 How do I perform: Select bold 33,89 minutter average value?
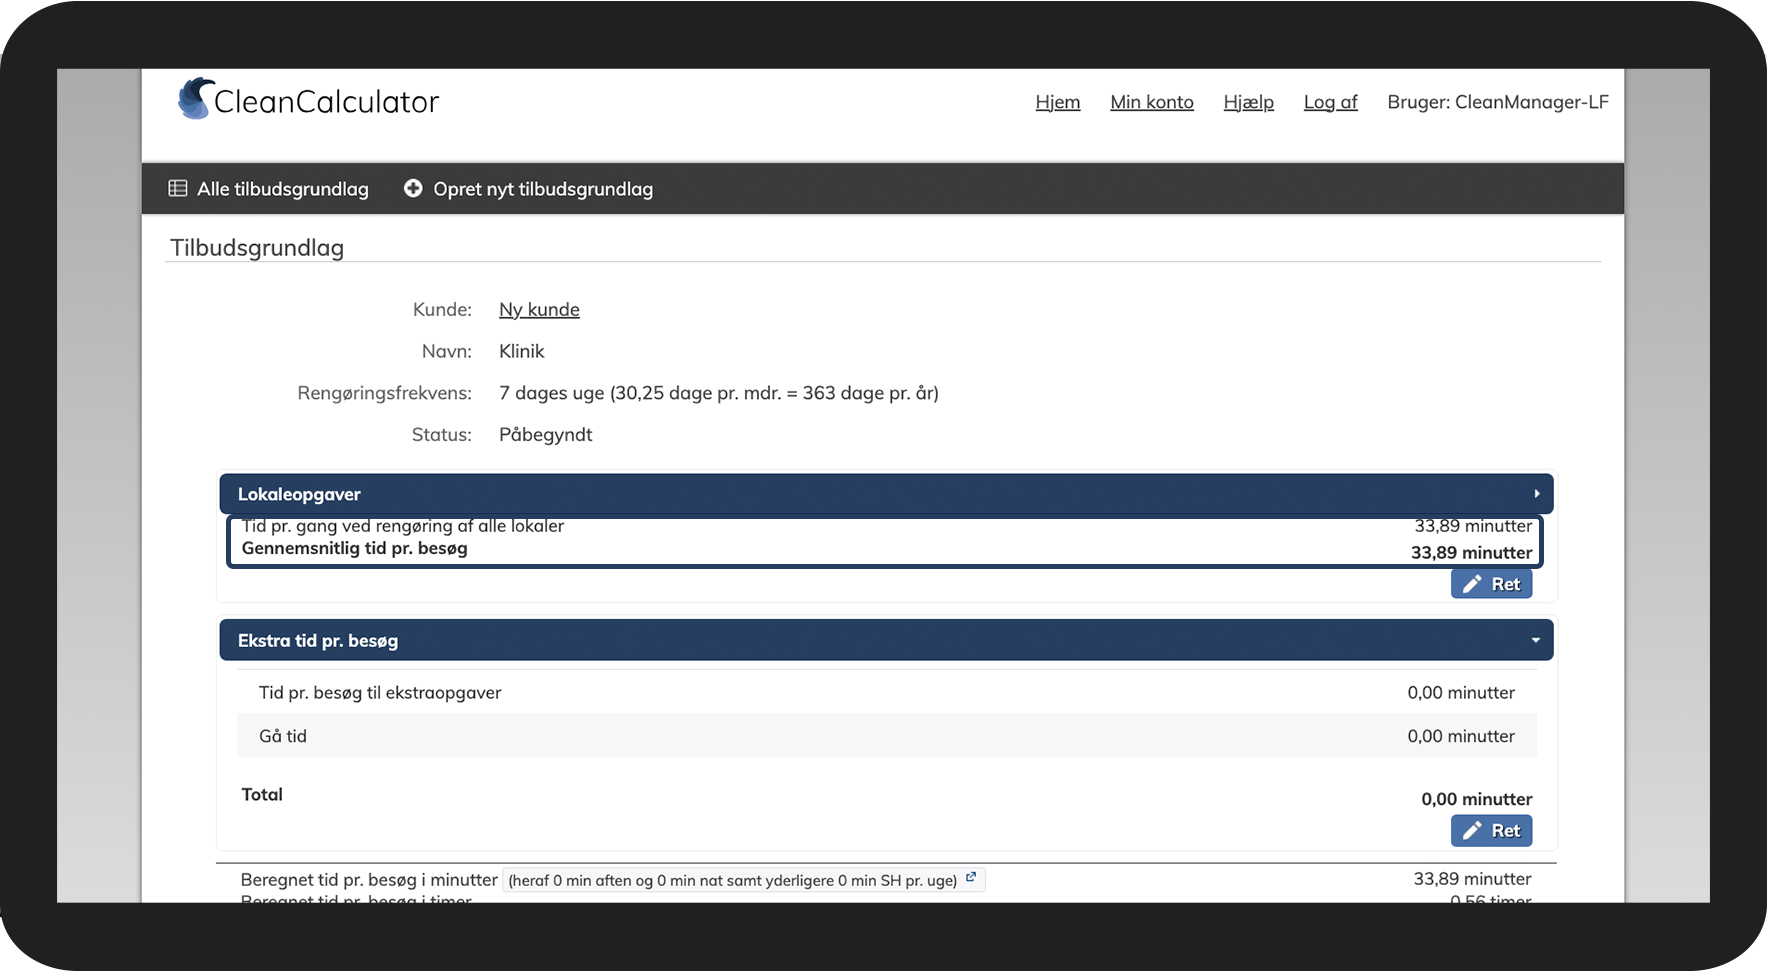coord(1471,552)
